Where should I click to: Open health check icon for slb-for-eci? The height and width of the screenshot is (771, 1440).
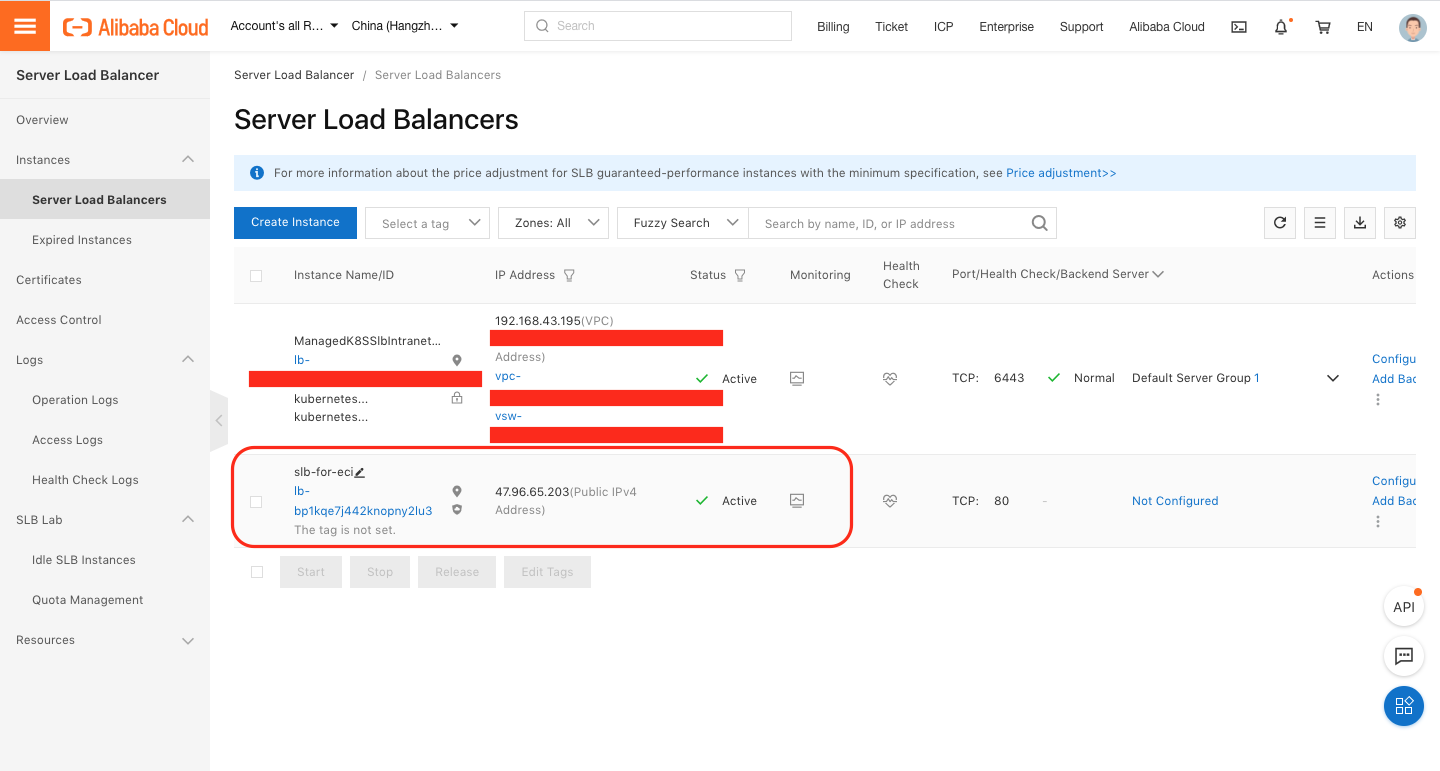890,501
